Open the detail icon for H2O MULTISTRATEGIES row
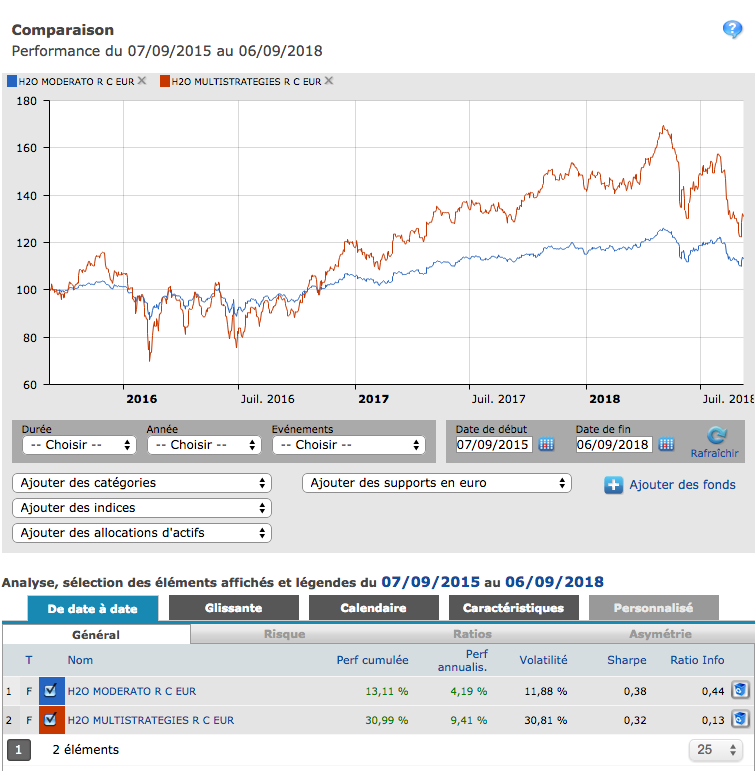Viewport: 756px width, 771px height. 740,719
